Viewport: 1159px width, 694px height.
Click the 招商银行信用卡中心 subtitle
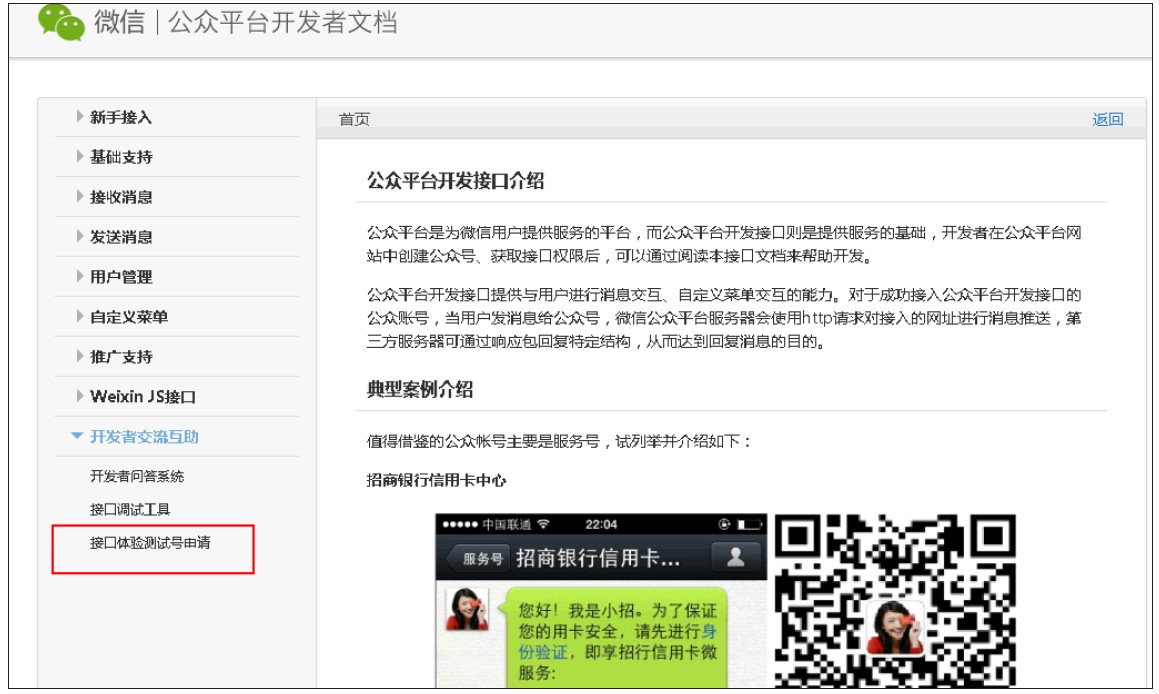tap(436, 480)
